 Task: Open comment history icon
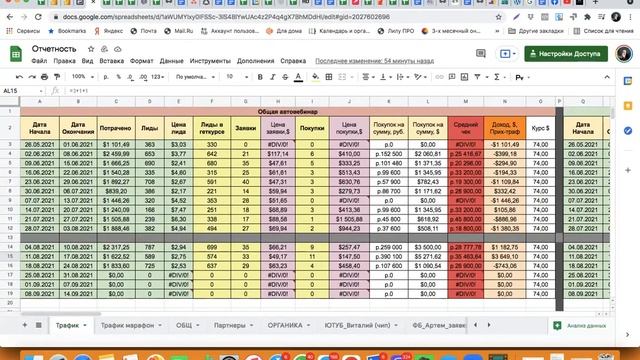(x=481, y=53)
